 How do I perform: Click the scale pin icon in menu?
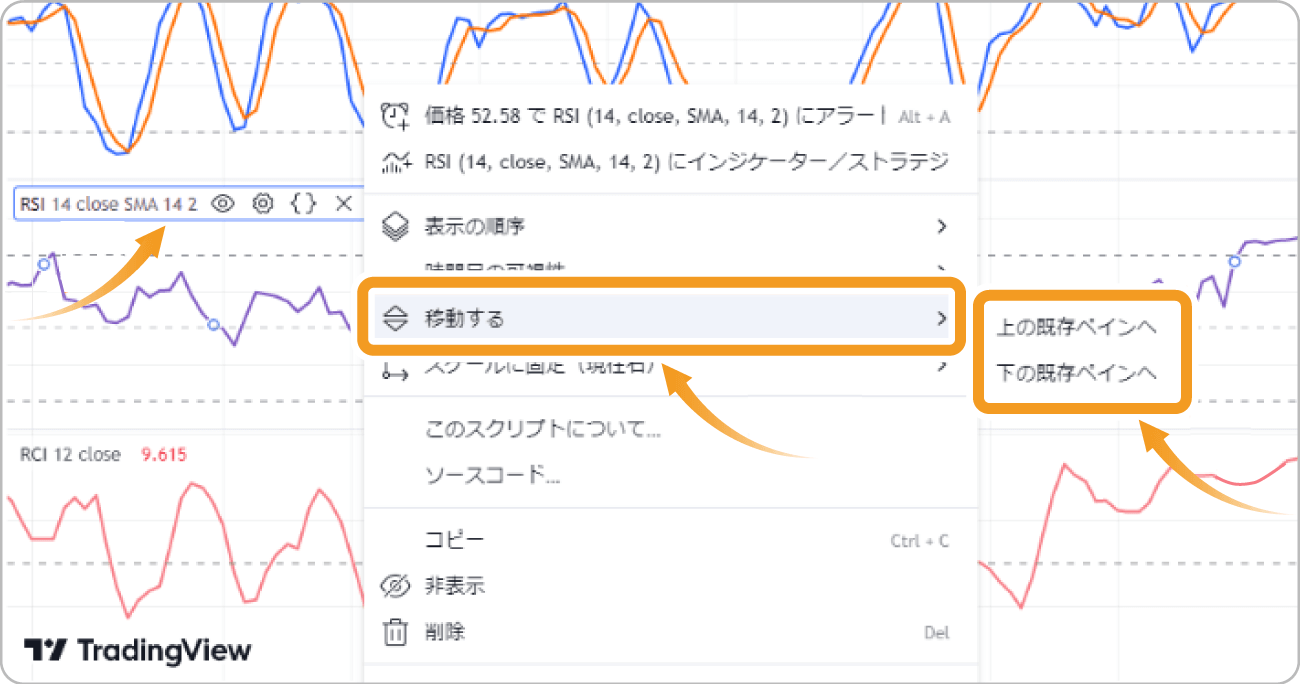(x=397, y=372)
